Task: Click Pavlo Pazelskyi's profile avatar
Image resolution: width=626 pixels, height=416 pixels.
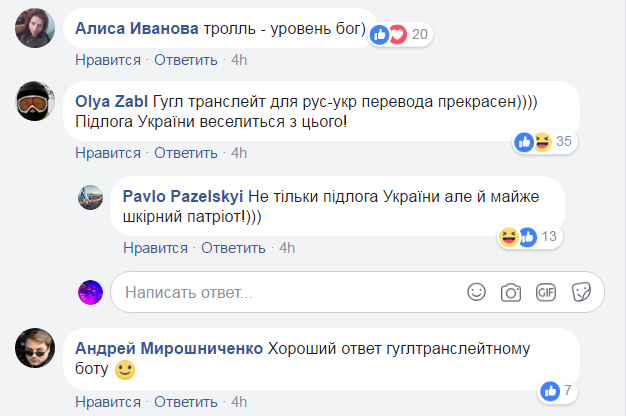Action: [x=91, y=198]
